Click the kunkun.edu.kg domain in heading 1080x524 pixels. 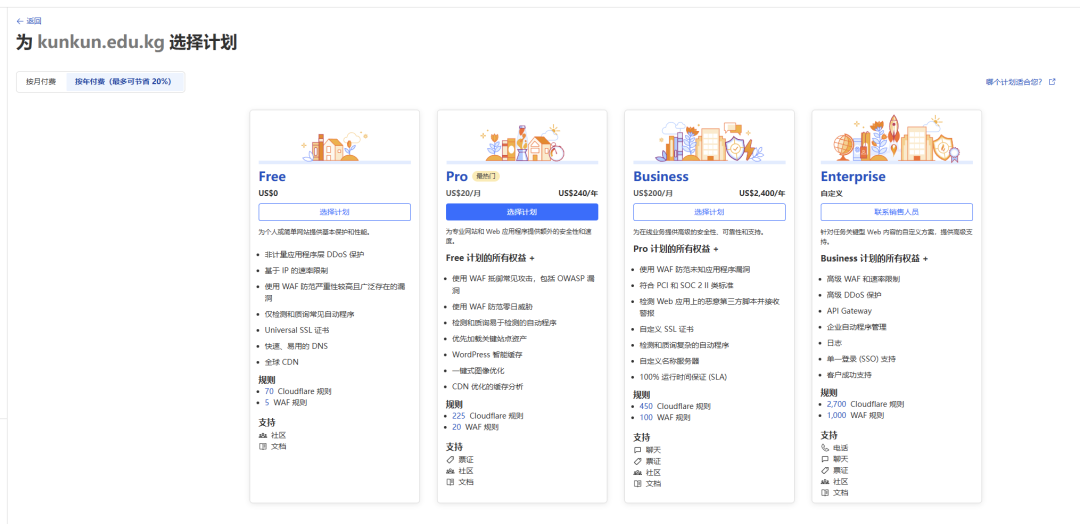click(x=101, y=43)
